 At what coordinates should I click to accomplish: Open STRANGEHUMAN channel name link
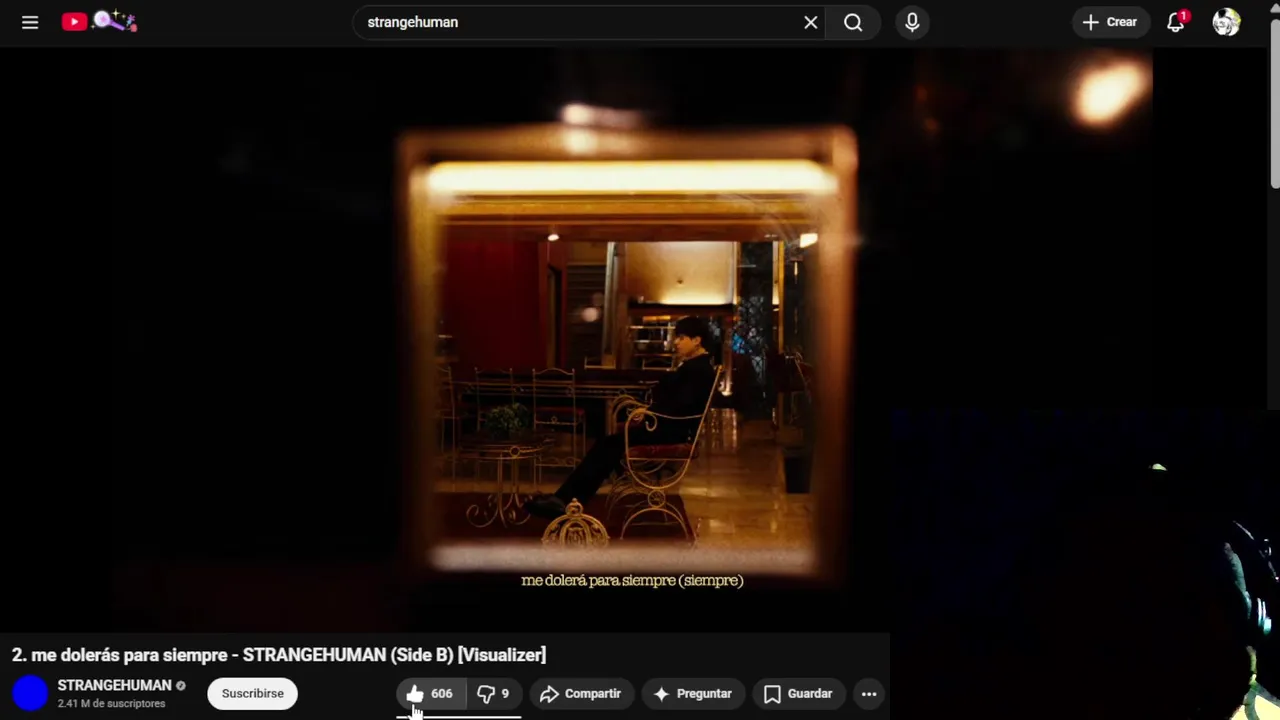click(x=114, y=685)
